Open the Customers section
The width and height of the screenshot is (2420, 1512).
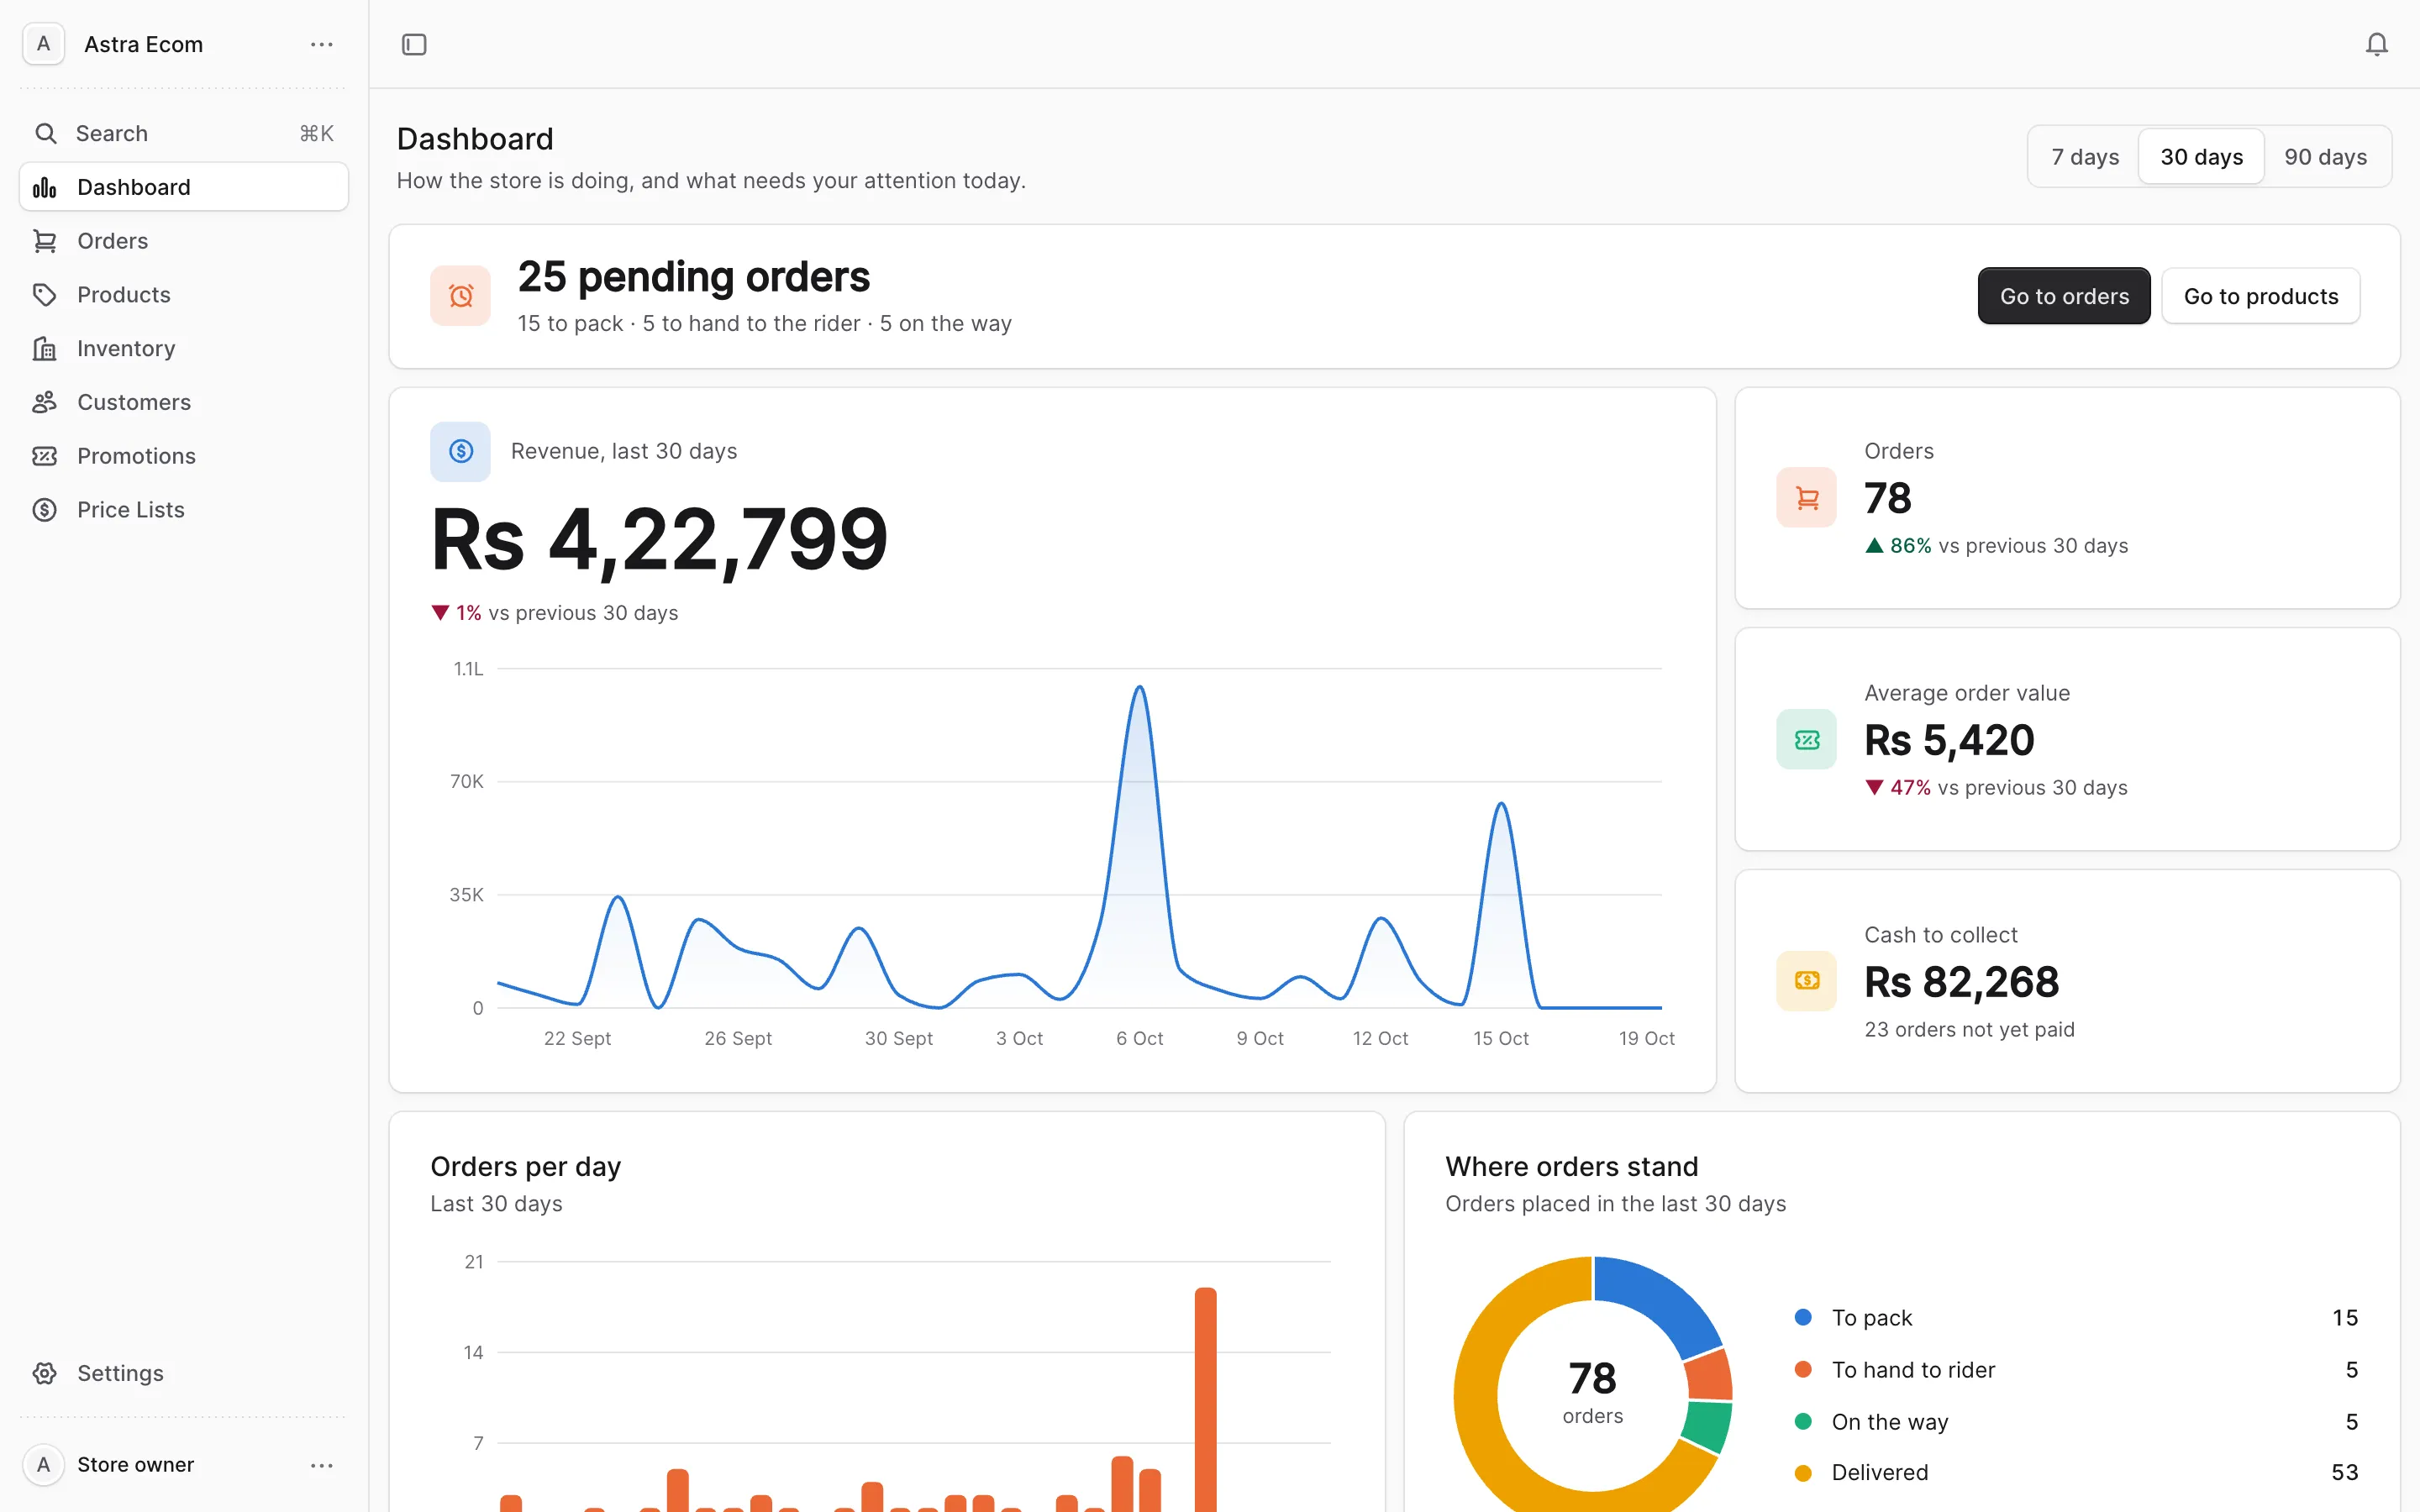pyautogui.click(x=184, y=402)
